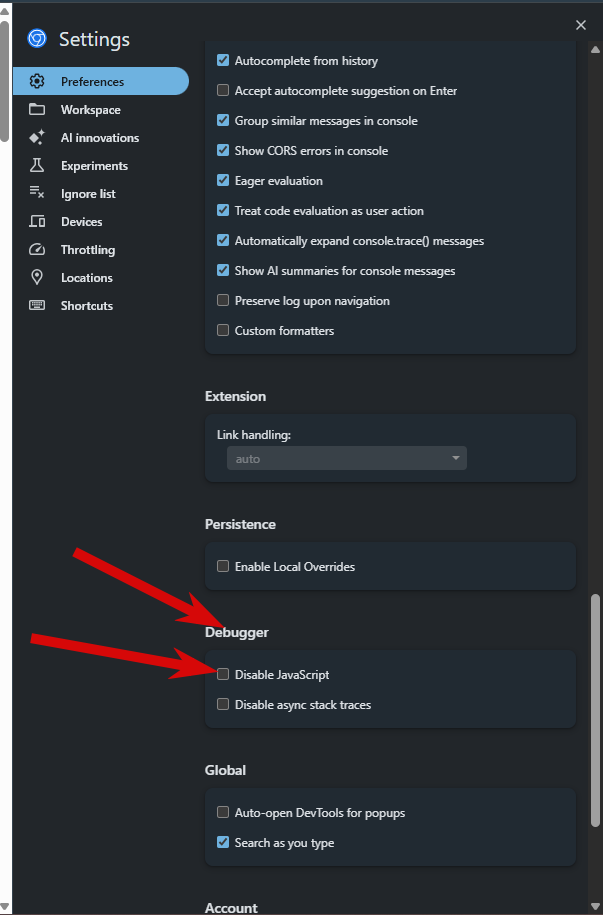Screen dimensions: 603x915
Task: Open the Link handling dropdown
Action: point(346,459)
